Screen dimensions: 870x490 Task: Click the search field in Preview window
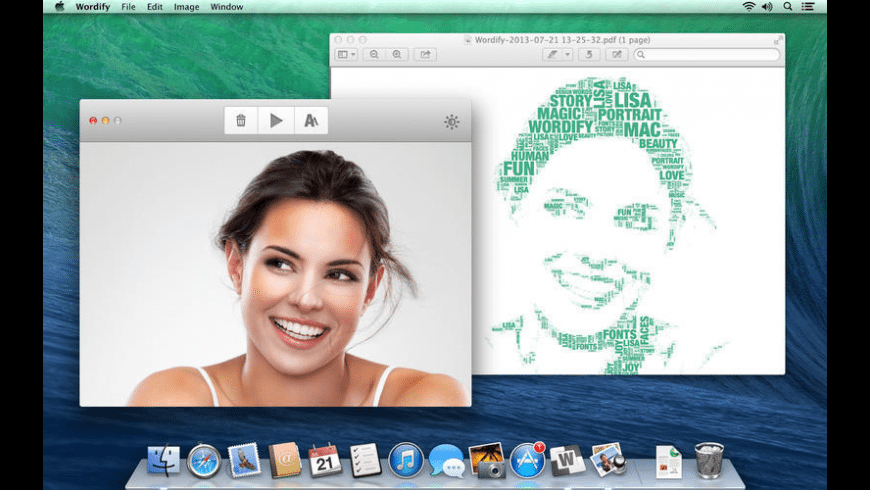coord(707,54)
